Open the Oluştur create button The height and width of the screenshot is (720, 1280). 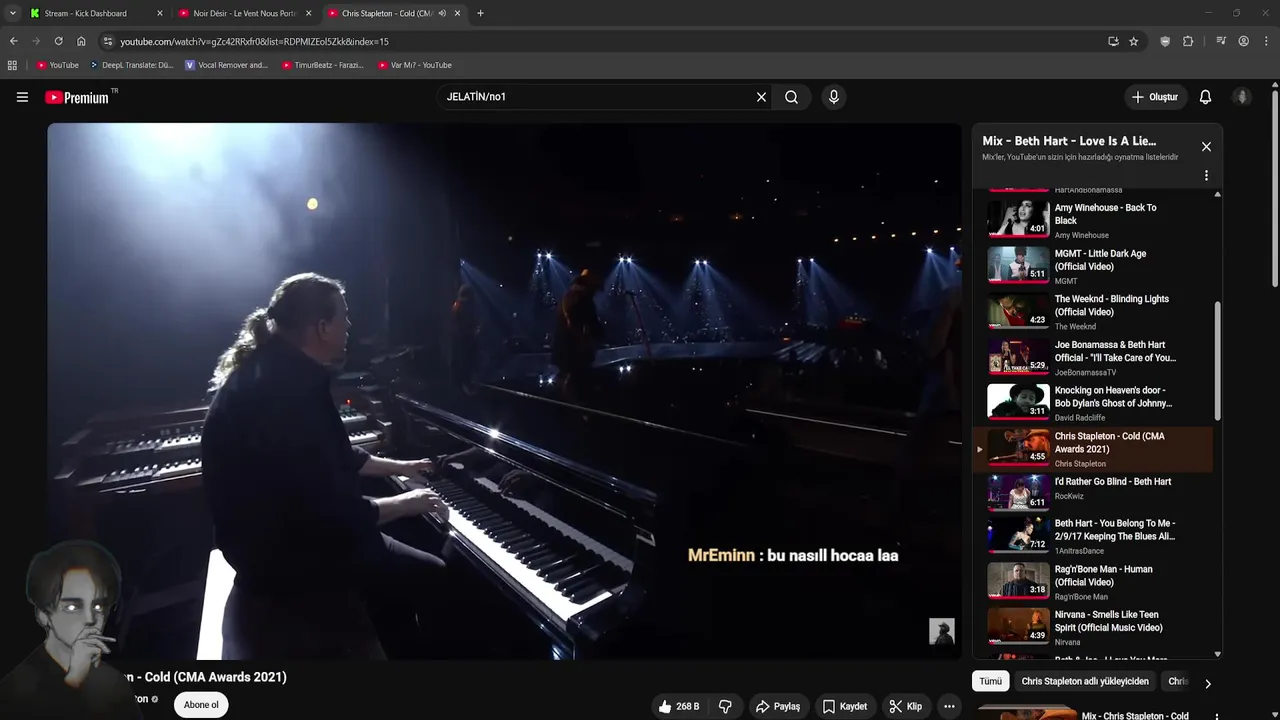1154,97
